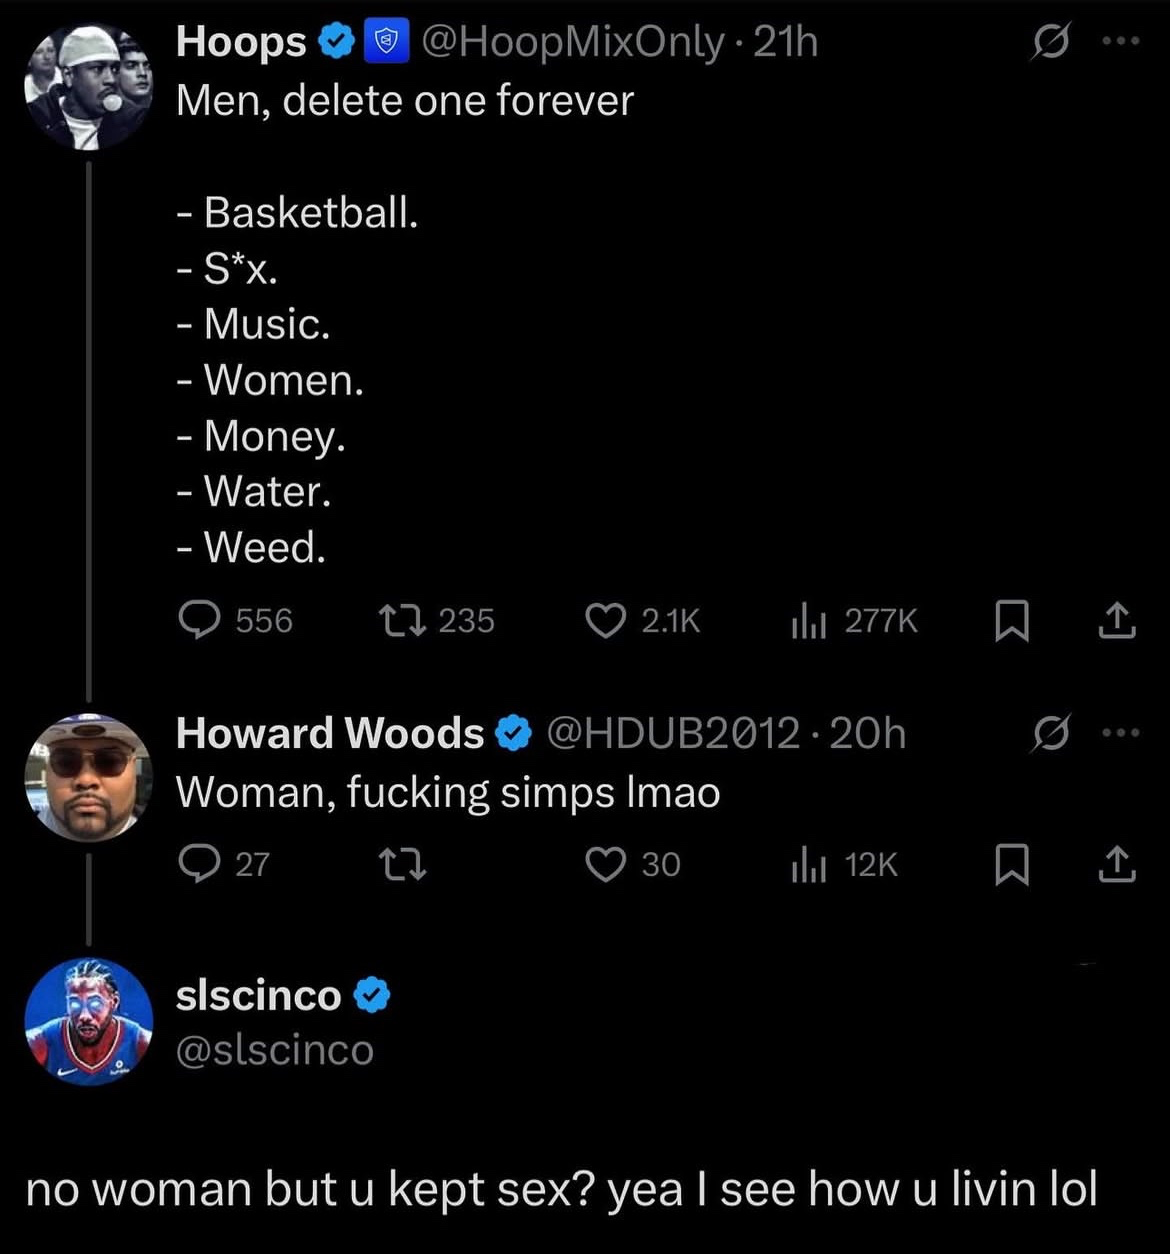Viewport: 1170px width, 1254px height.
Task: Open replies on Hoops tweet
Action: [200, 621]
